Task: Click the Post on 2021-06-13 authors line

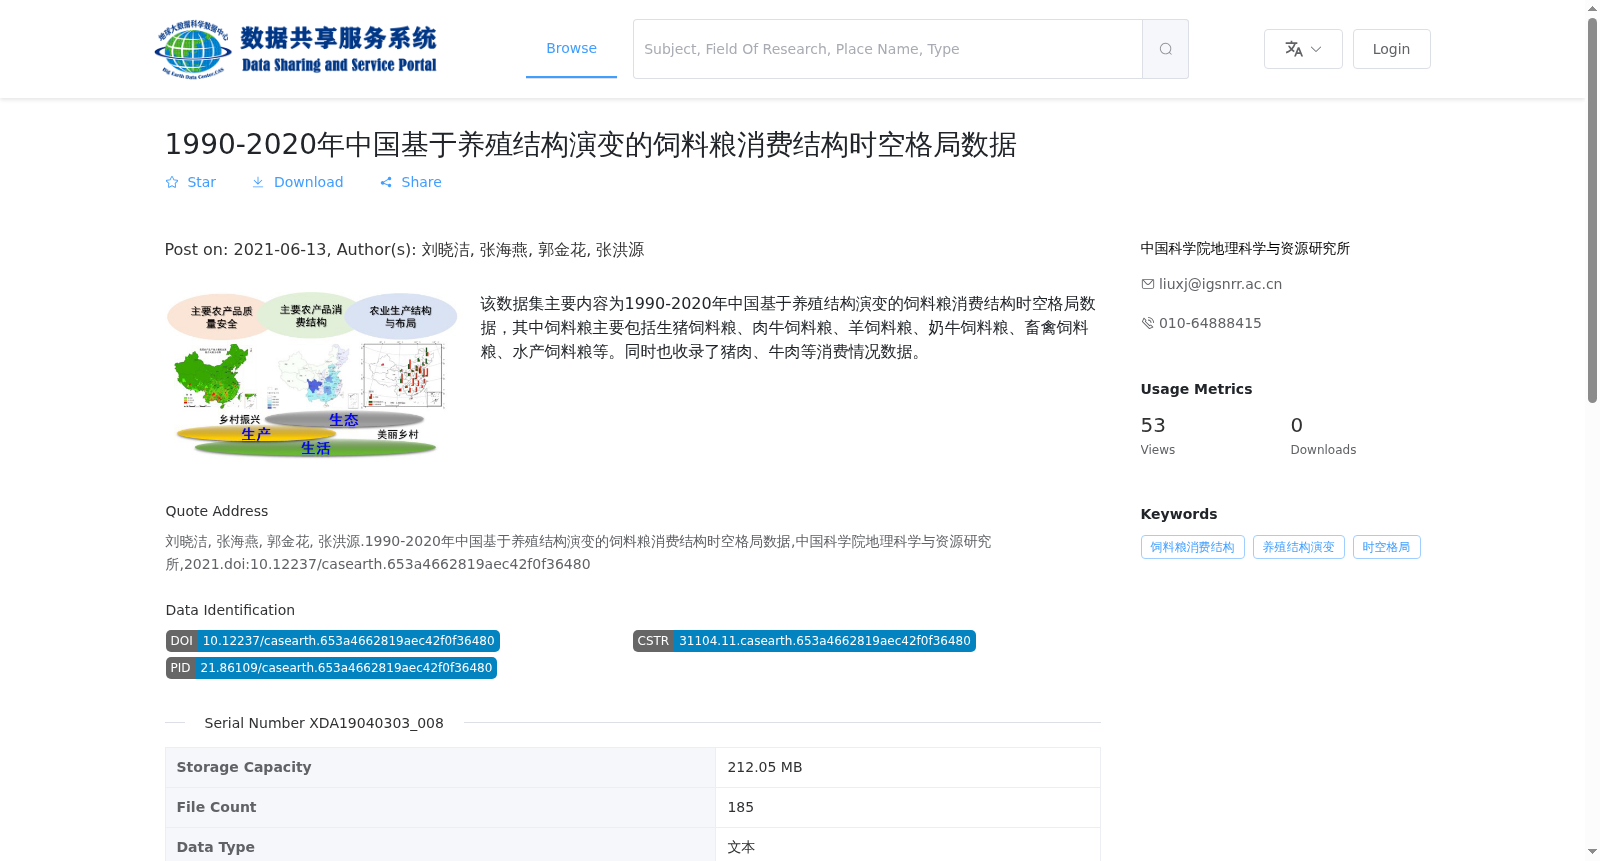Action: (x=404, y=249)
